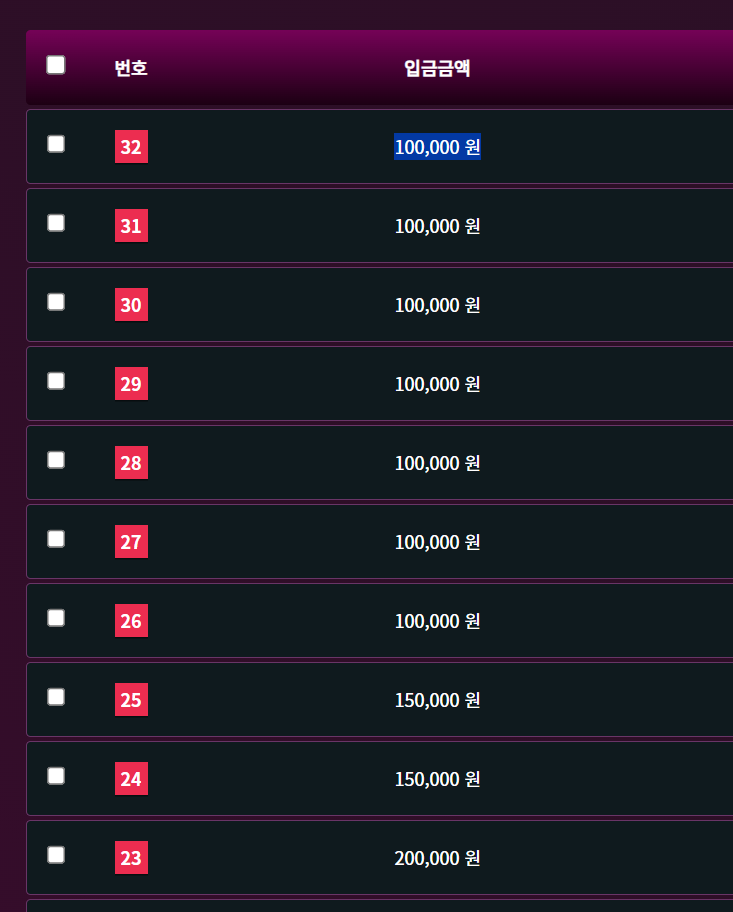Viewport: 733px width, 912px height.
Task: Click the red number badge 32
Action: pyautogui.click(x=131, y=147)
